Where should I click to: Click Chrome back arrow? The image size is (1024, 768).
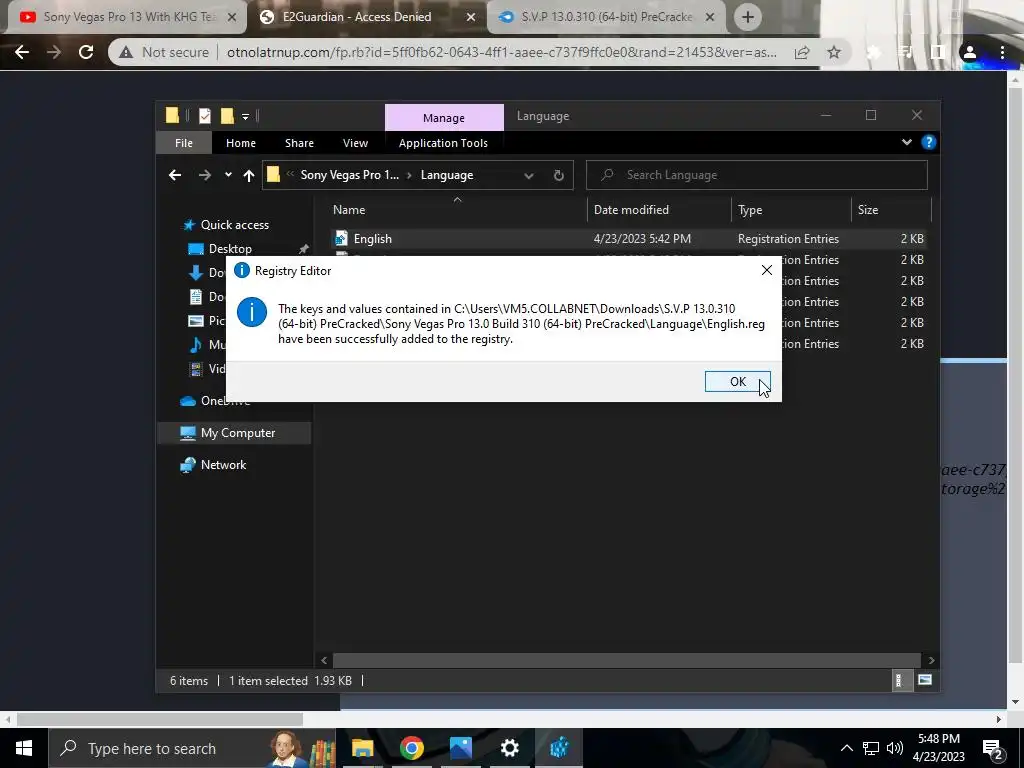[x=22, y=52]
